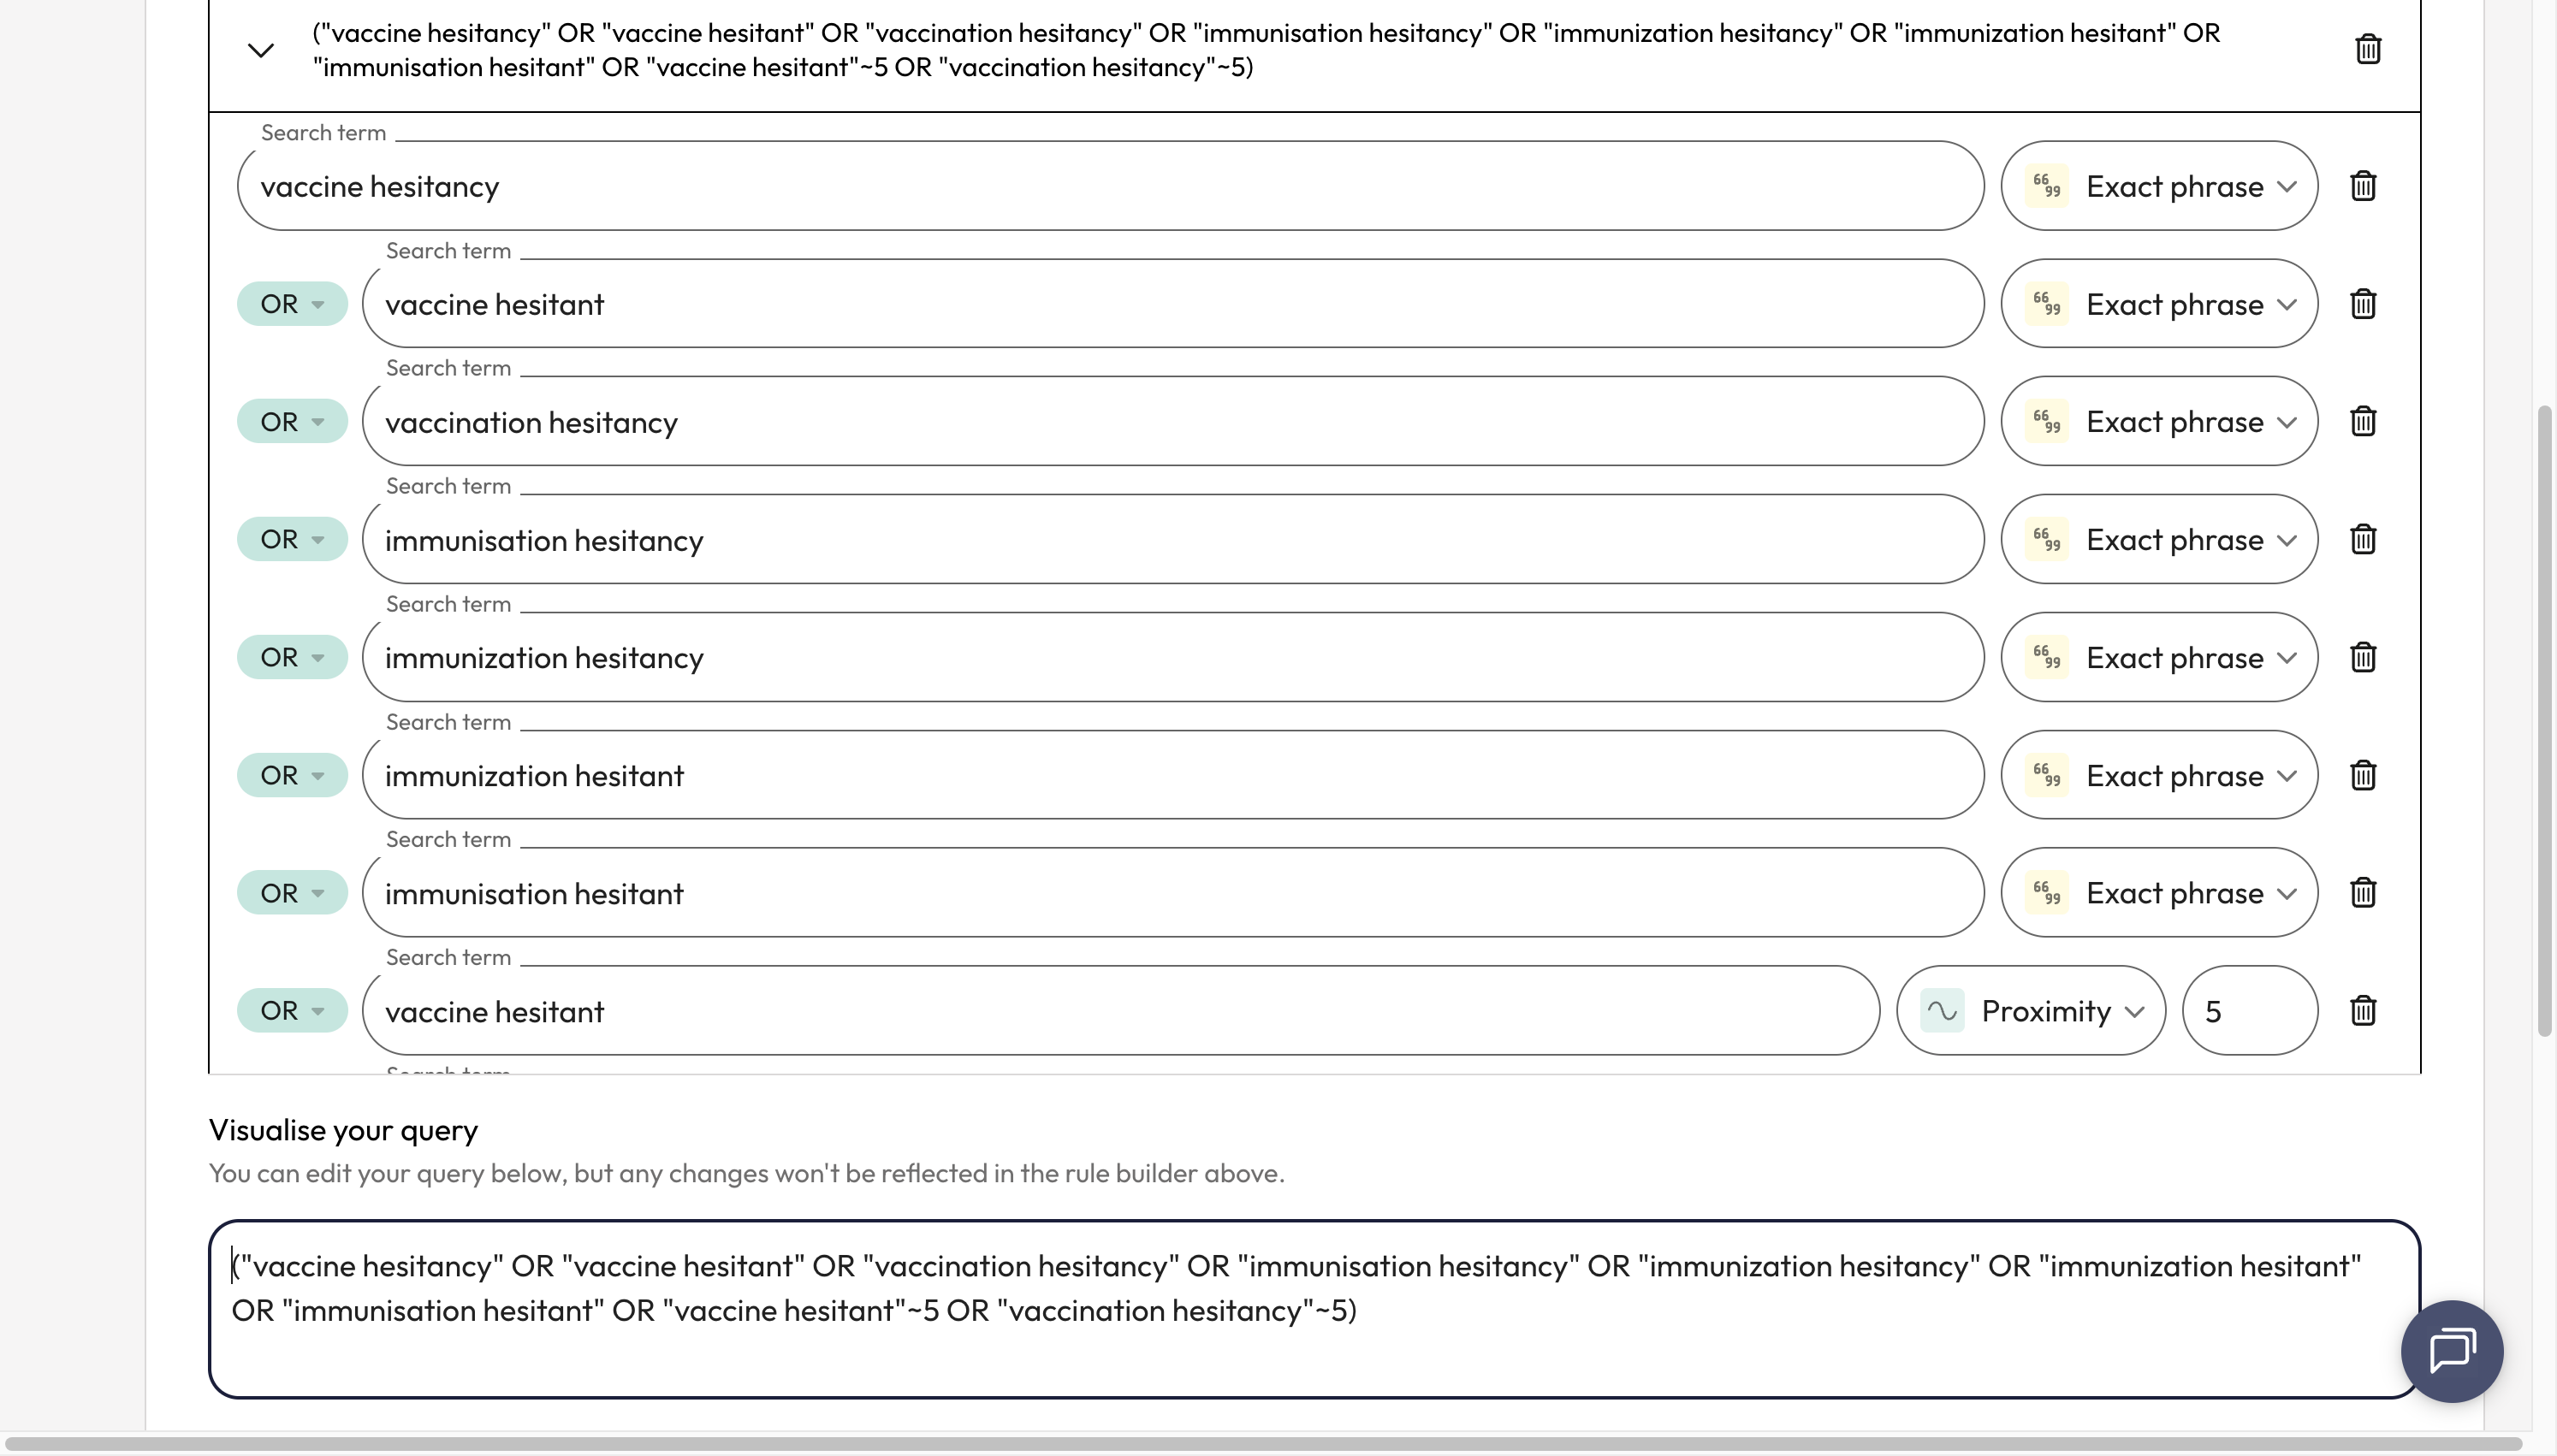The image size is (2557, 1456).
Task: Delete the 'immunisation hesitant' search term row
Action: (2362, 892)
